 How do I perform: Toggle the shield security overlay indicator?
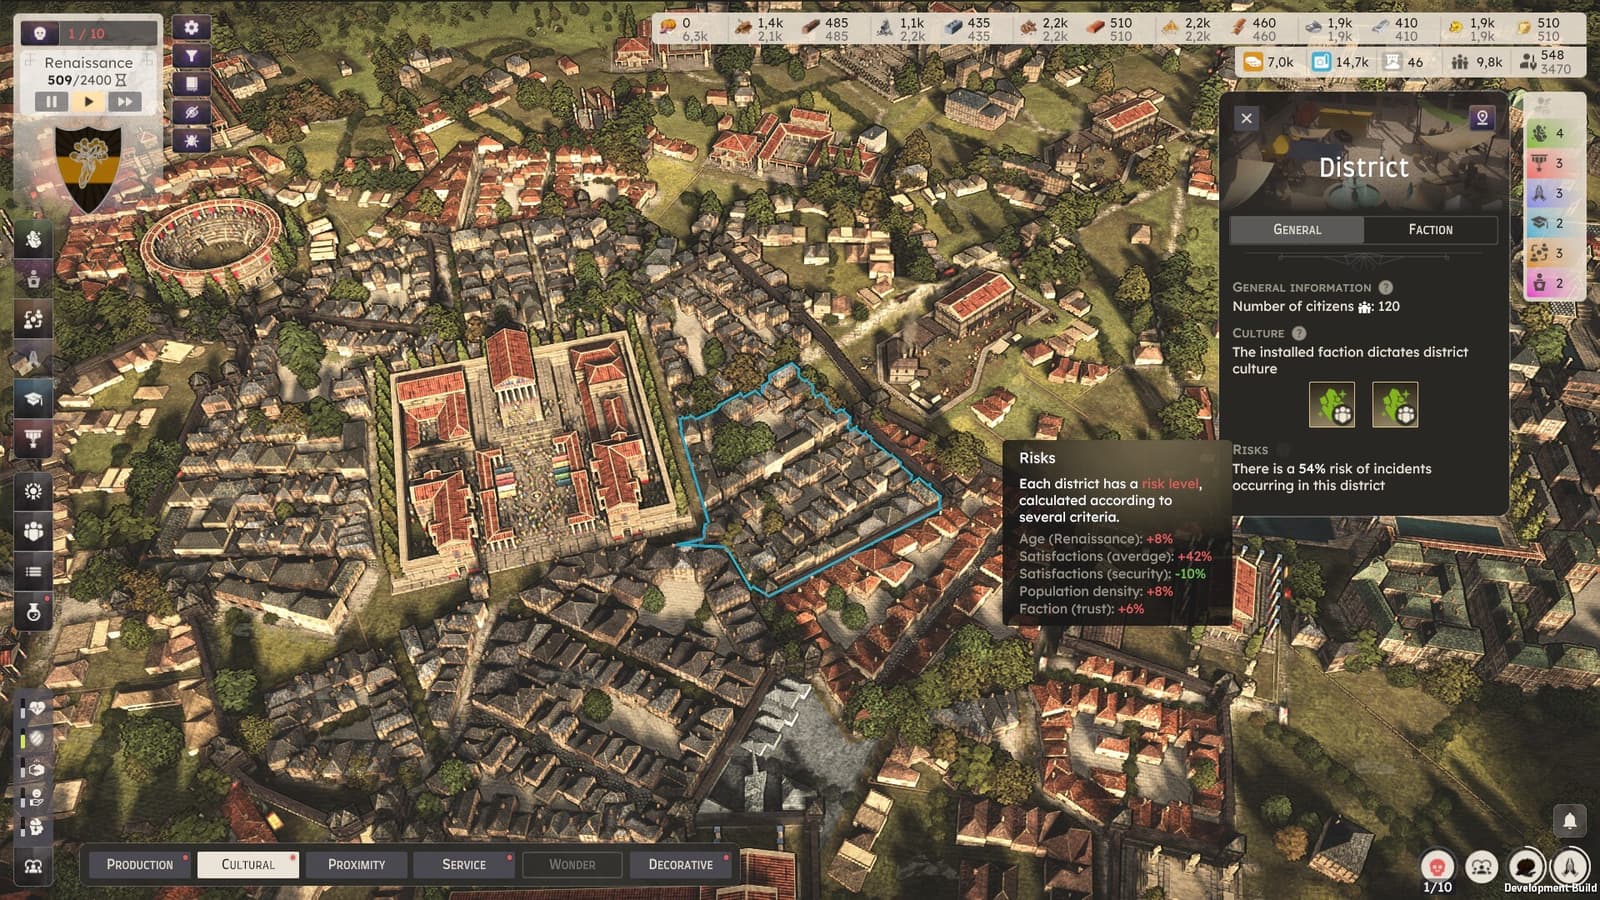click(x=36, y=738)
